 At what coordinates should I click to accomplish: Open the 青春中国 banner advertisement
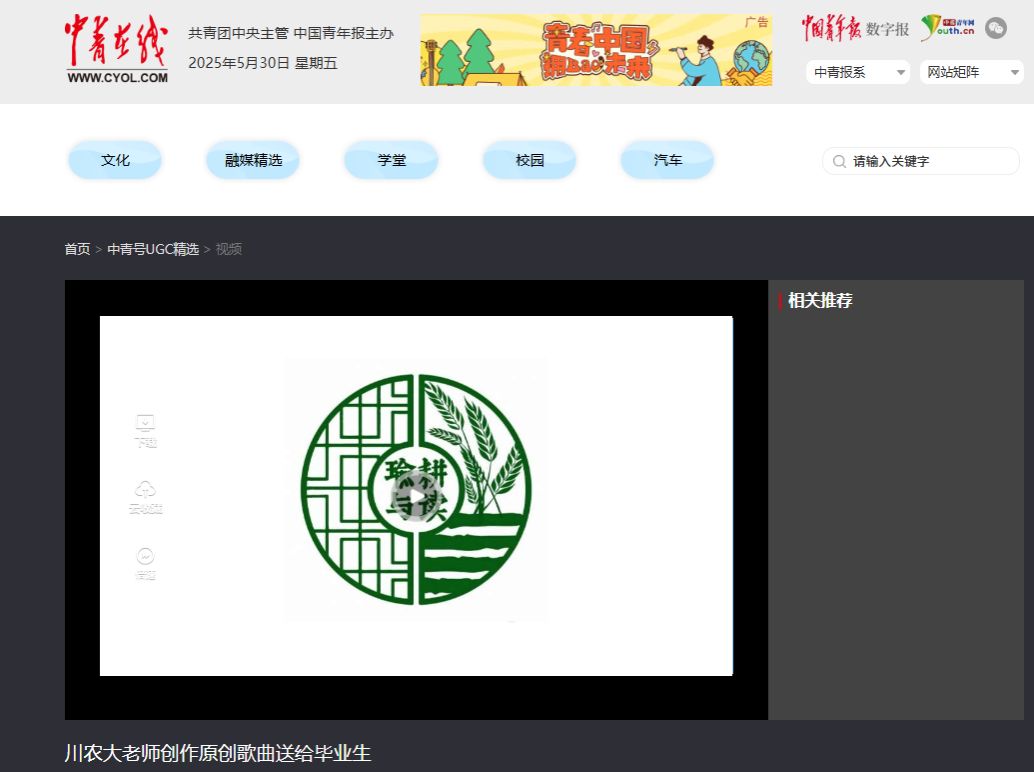click(x=596, y=50)
